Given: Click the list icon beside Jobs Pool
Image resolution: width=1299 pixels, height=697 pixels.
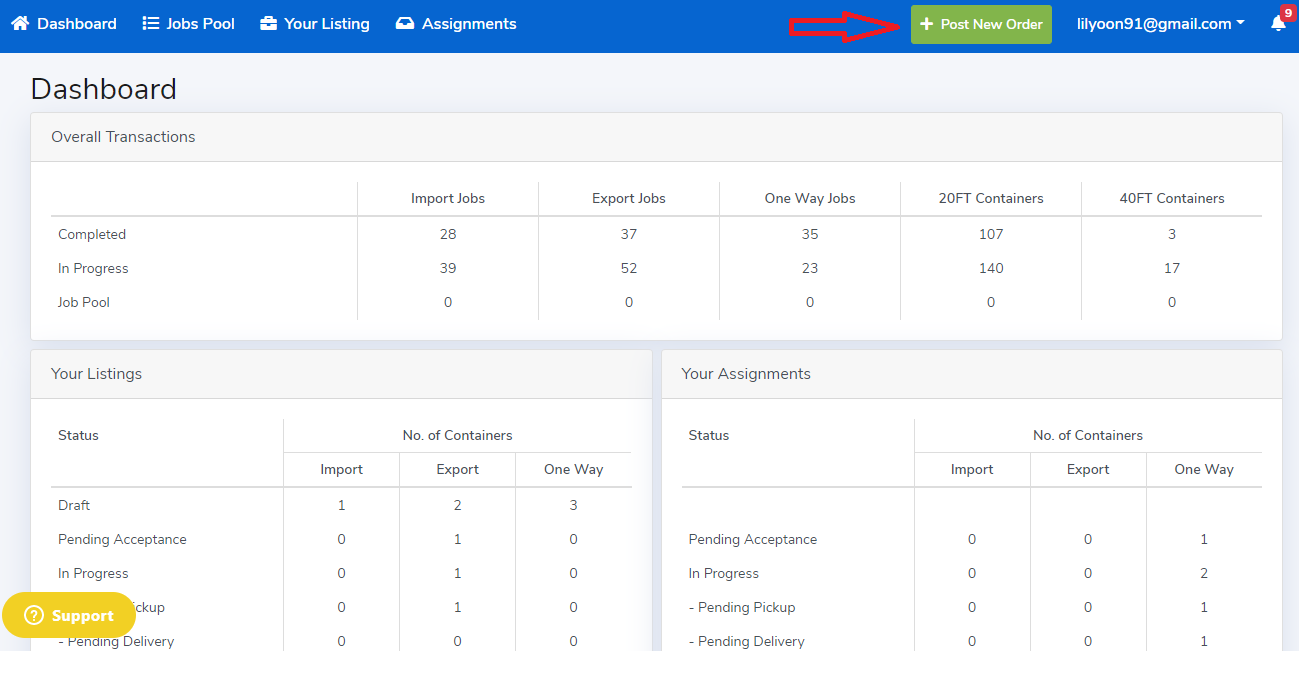Looking at the screenshot, I should [x=151, y=23].
